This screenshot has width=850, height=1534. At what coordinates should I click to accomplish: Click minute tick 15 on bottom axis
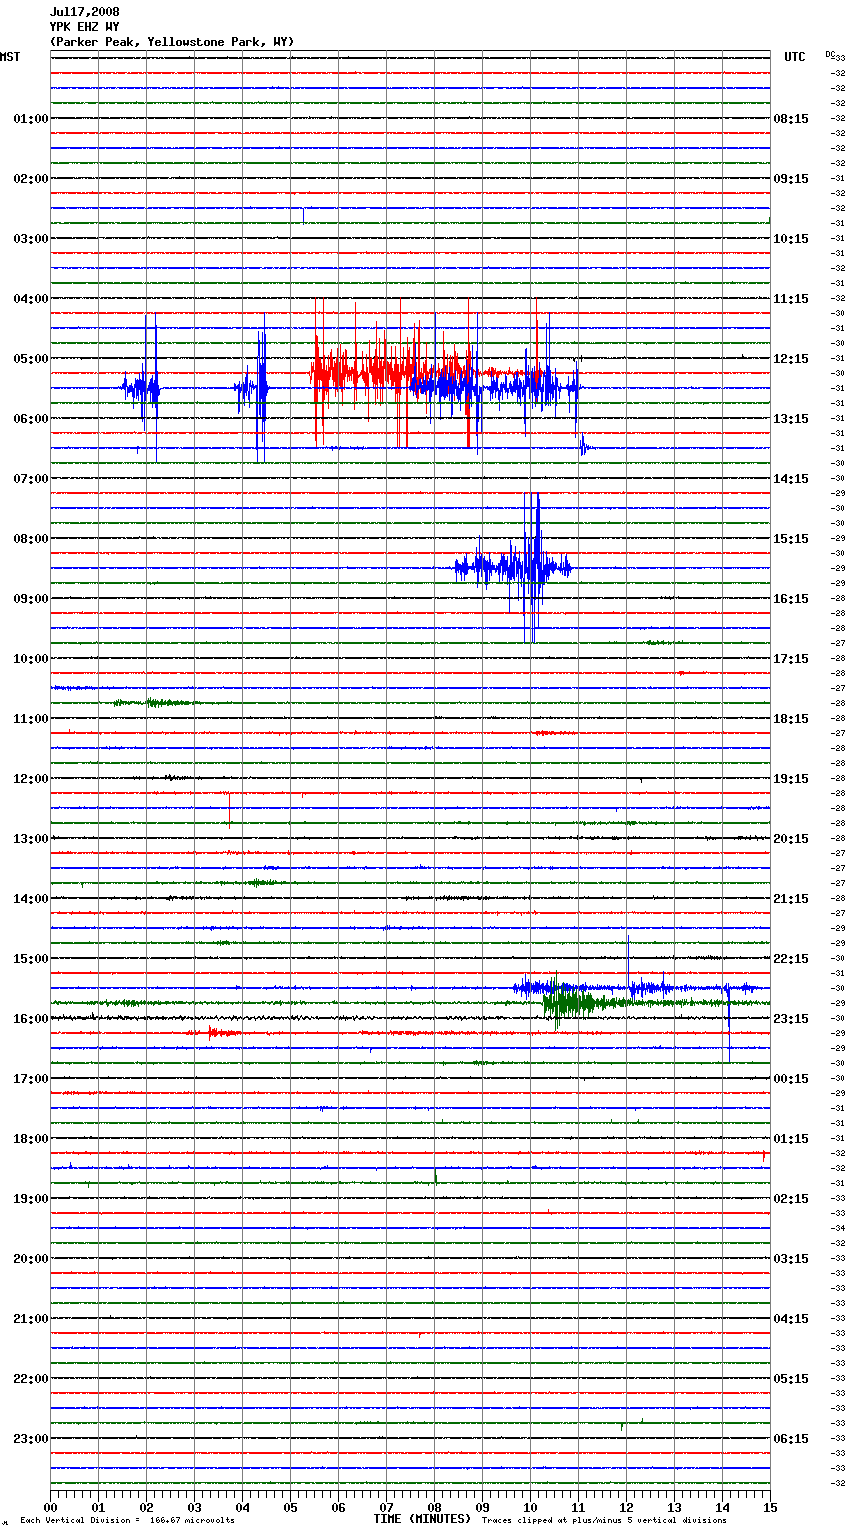(770, 1507)
